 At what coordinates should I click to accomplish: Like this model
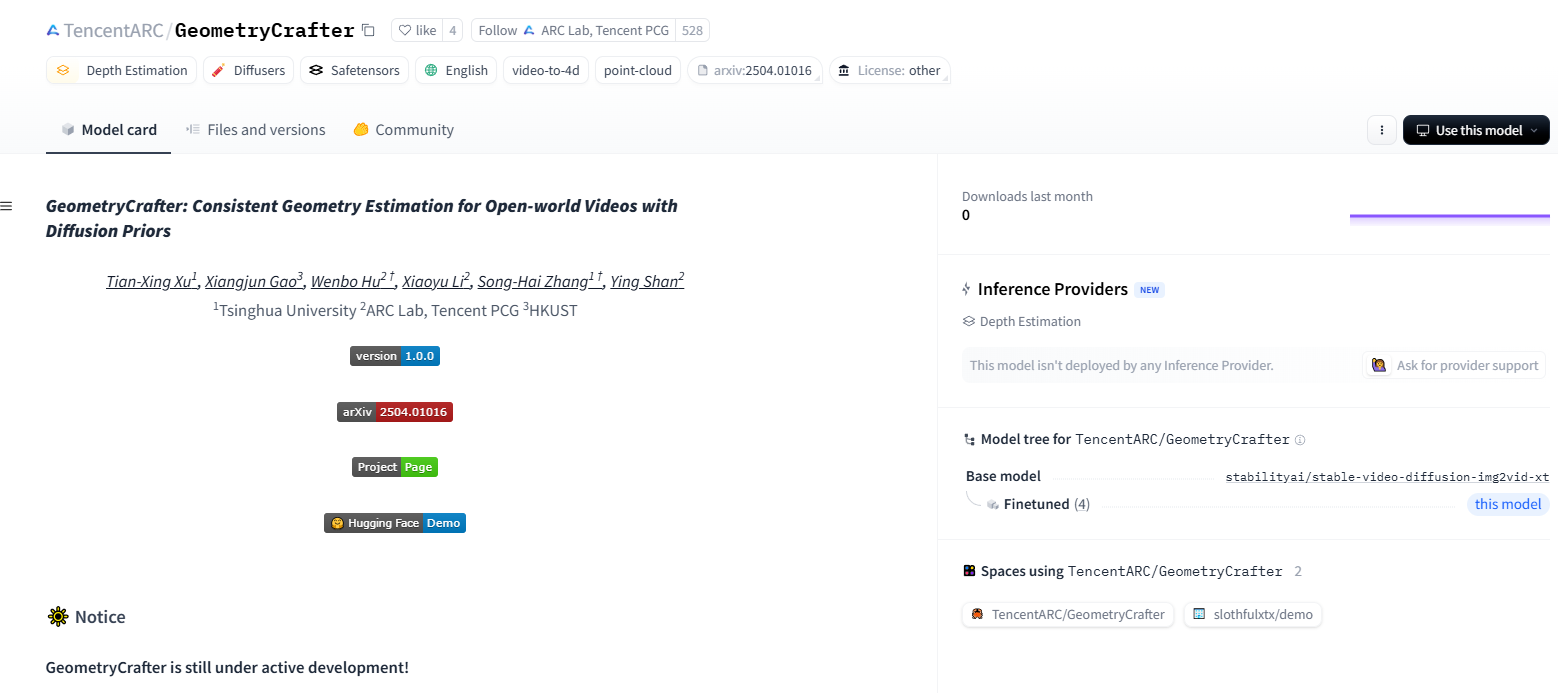pyautogui.click(x=417, y=30)
